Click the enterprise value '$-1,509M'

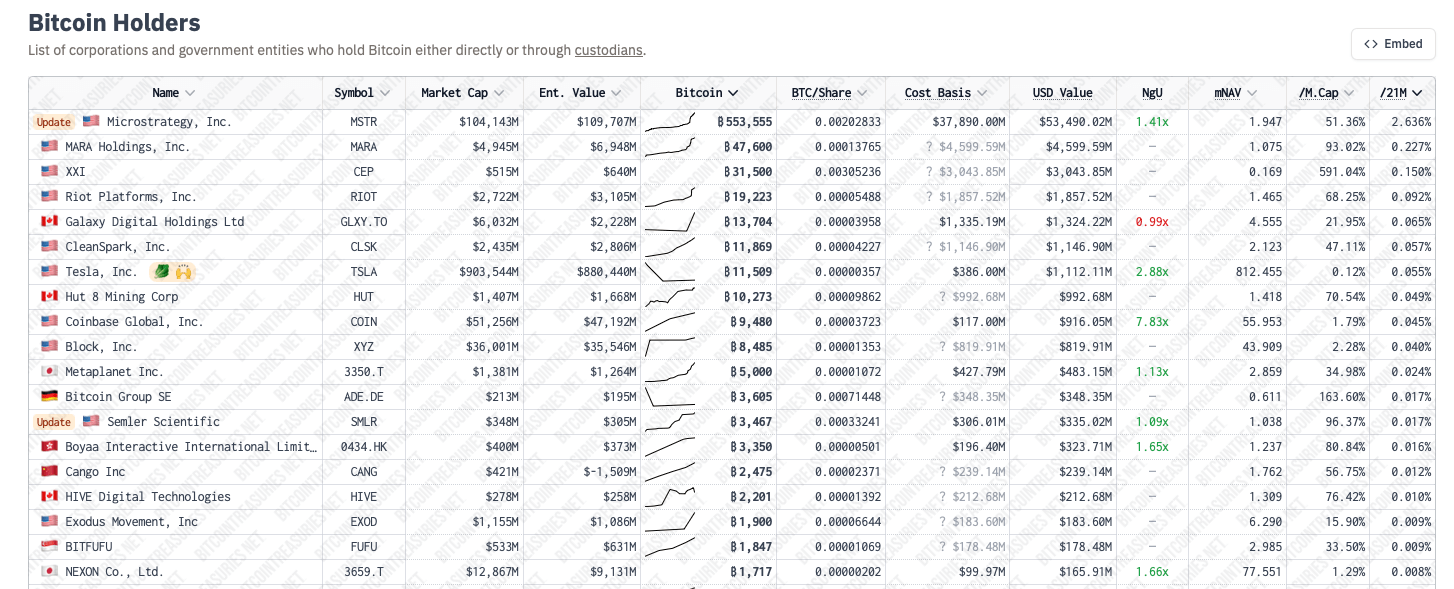[x=610, y=472]
